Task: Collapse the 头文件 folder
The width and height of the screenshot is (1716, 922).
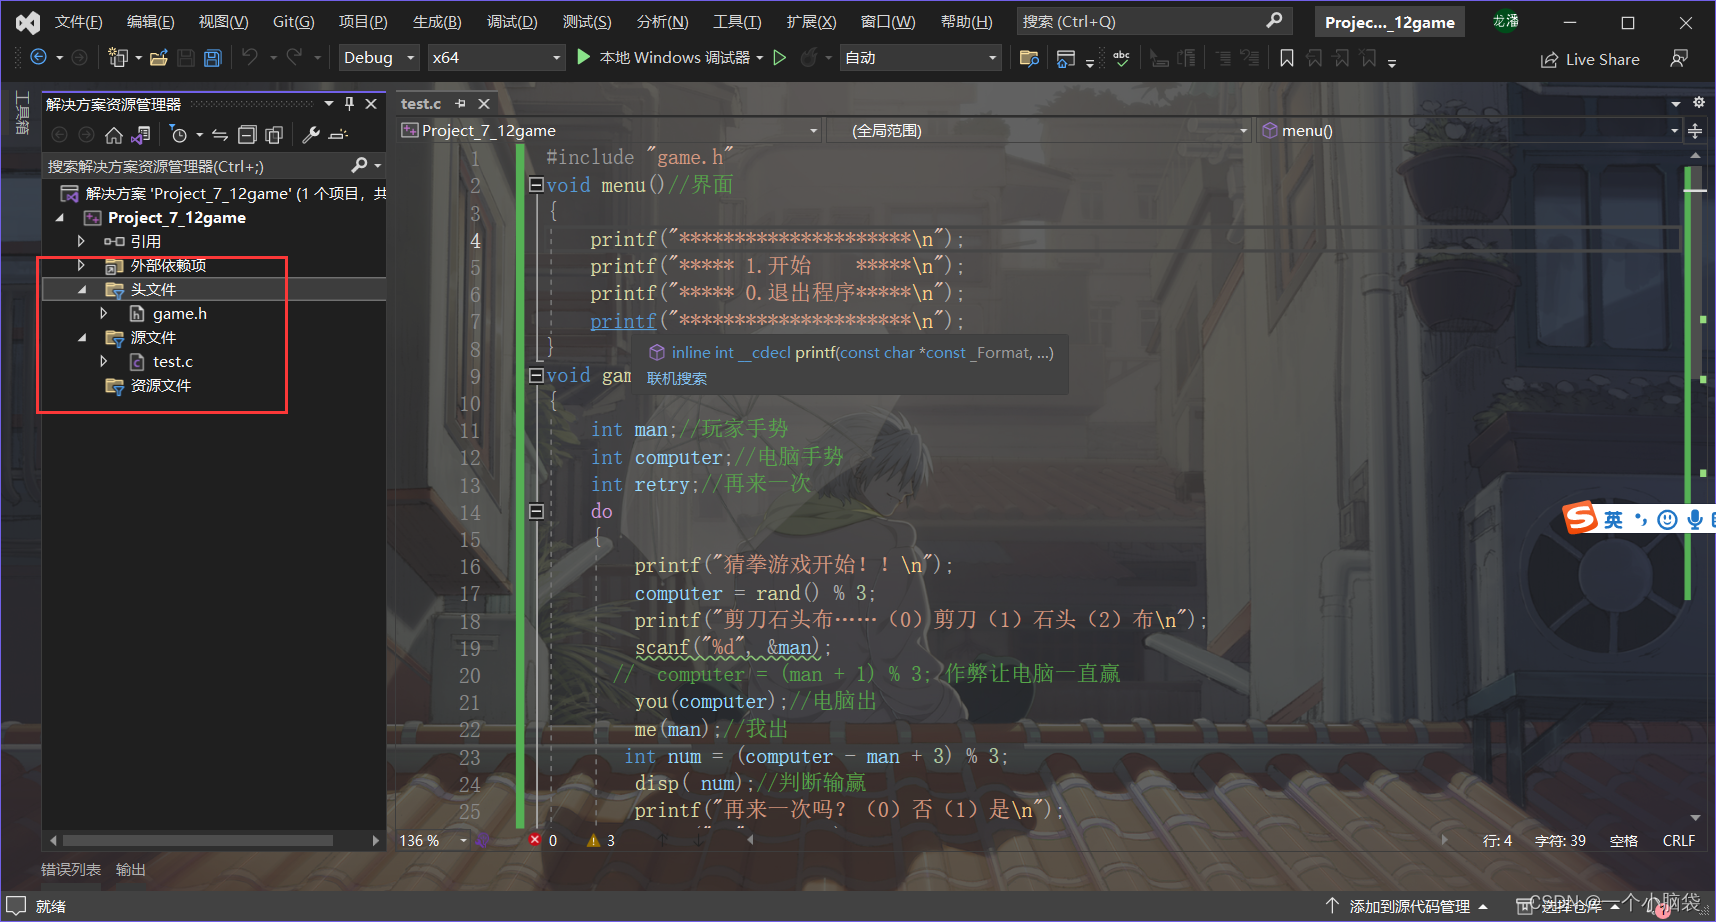Action: coord(82,290)
